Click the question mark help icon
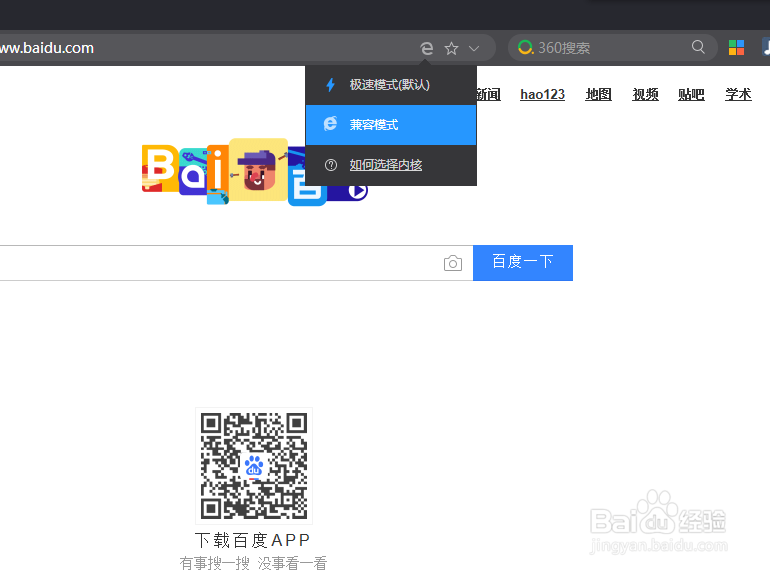Screen dimensions: 770x572 point(331,165)
